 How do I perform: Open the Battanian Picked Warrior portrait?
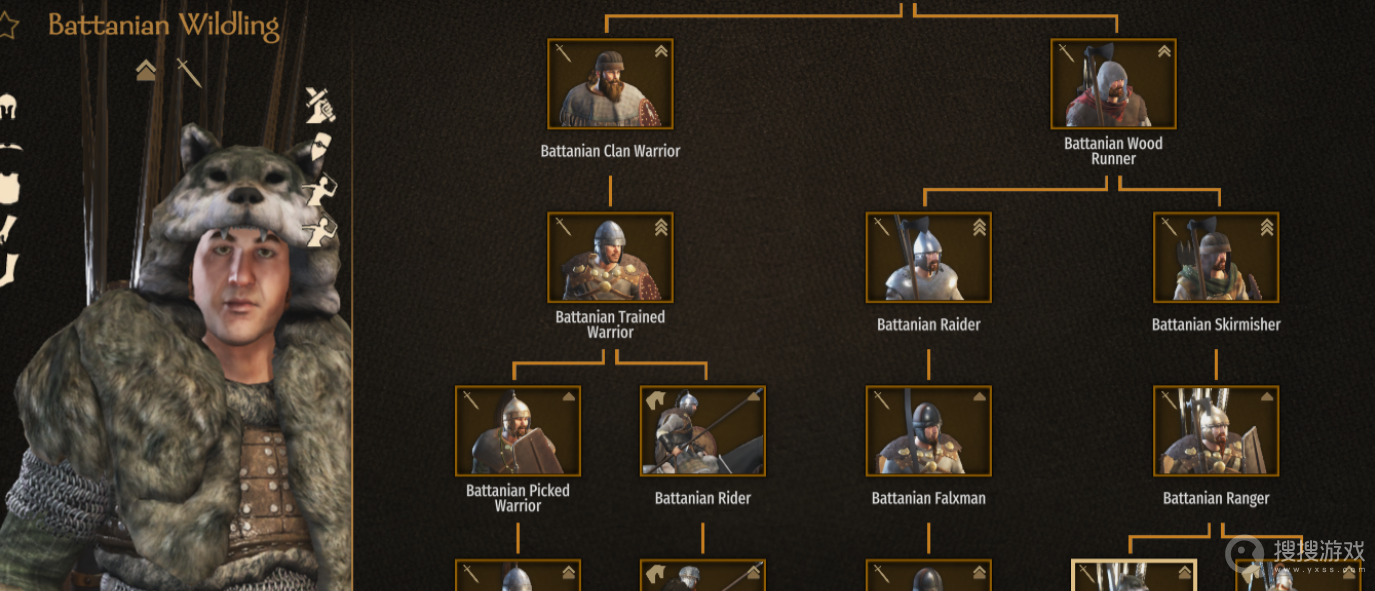point(518,431)
